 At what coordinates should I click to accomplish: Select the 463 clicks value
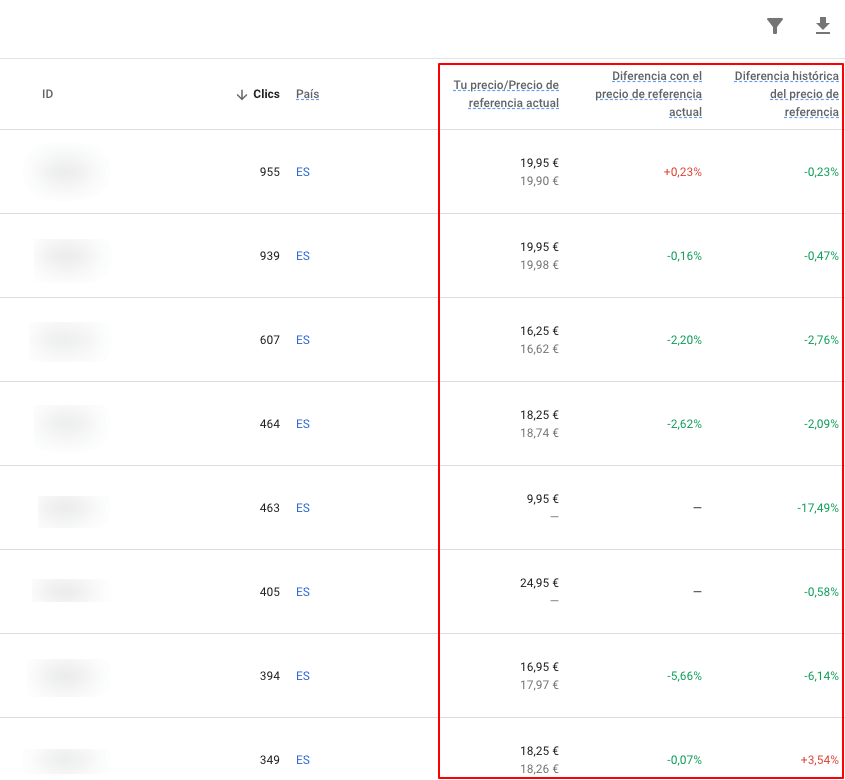click(x=269, y=508)
